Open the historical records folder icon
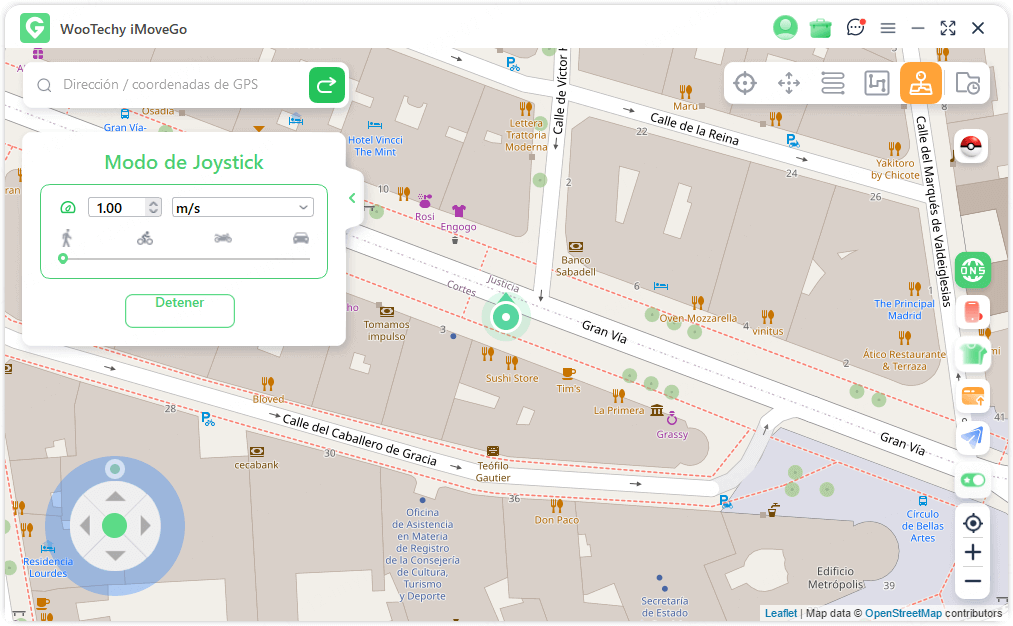This screenshot has width=1013, height=626. (967, 84)
